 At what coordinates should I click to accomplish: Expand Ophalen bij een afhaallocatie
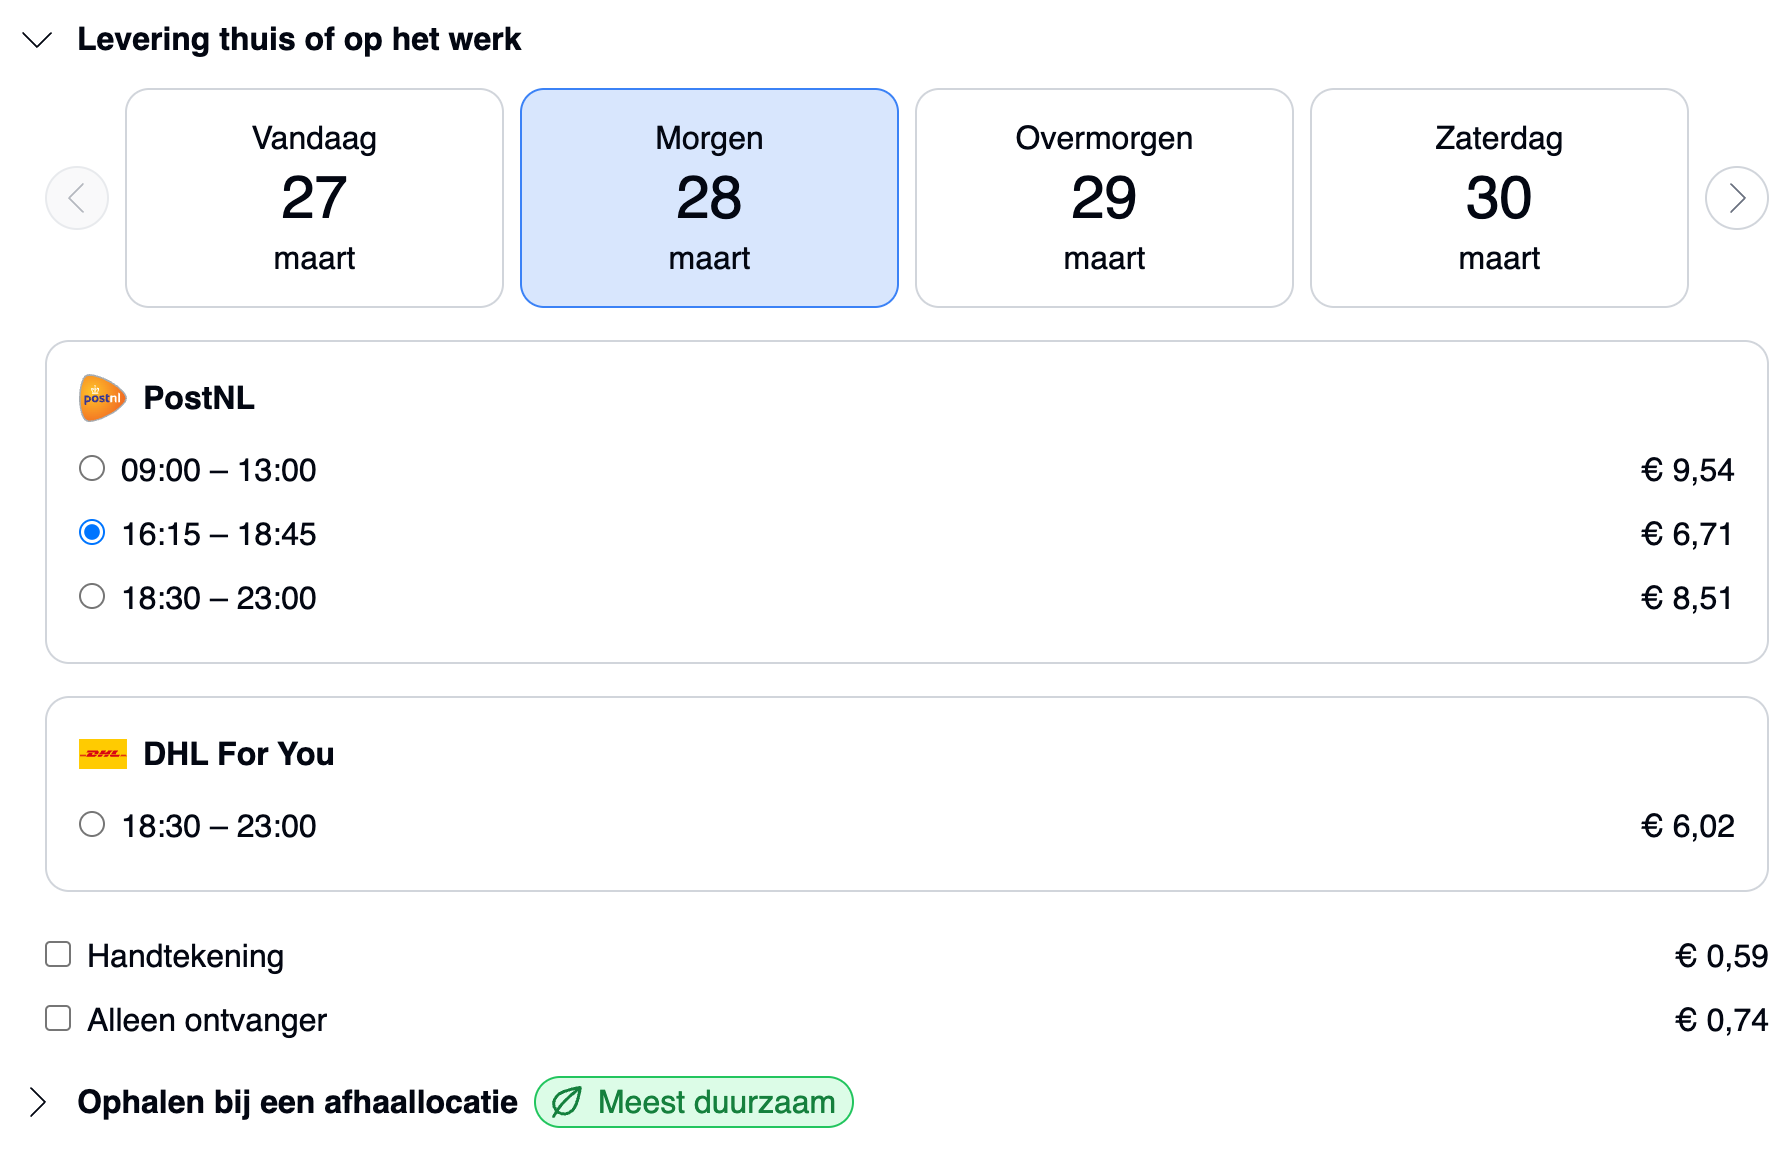pyautogui.click(x=297, y=1101)
